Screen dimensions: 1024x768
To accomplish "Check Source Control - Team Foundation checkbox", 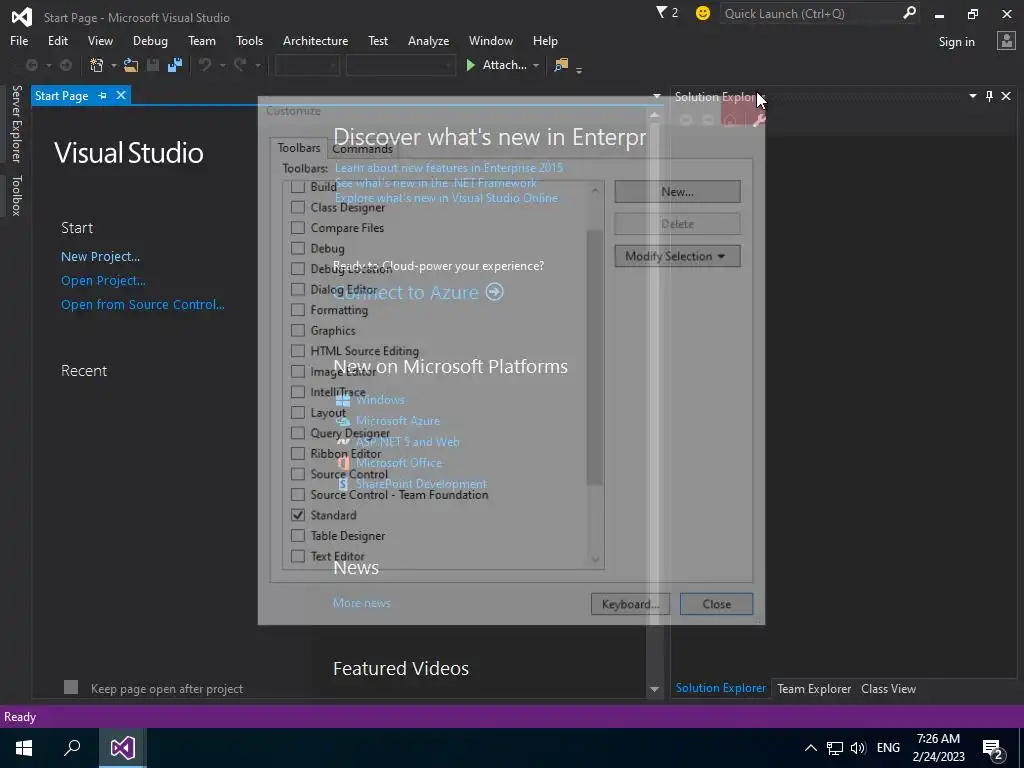I will click(298, 494).
